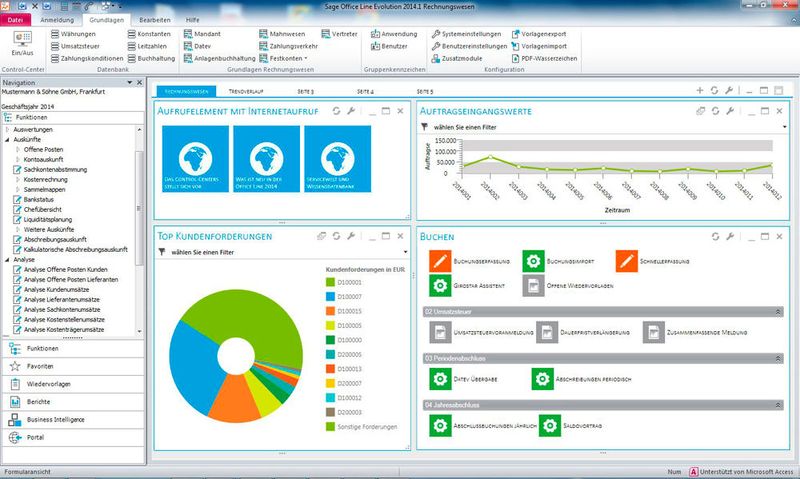Collapse the 02 Umsatzsteuer section

coord(778,312)
